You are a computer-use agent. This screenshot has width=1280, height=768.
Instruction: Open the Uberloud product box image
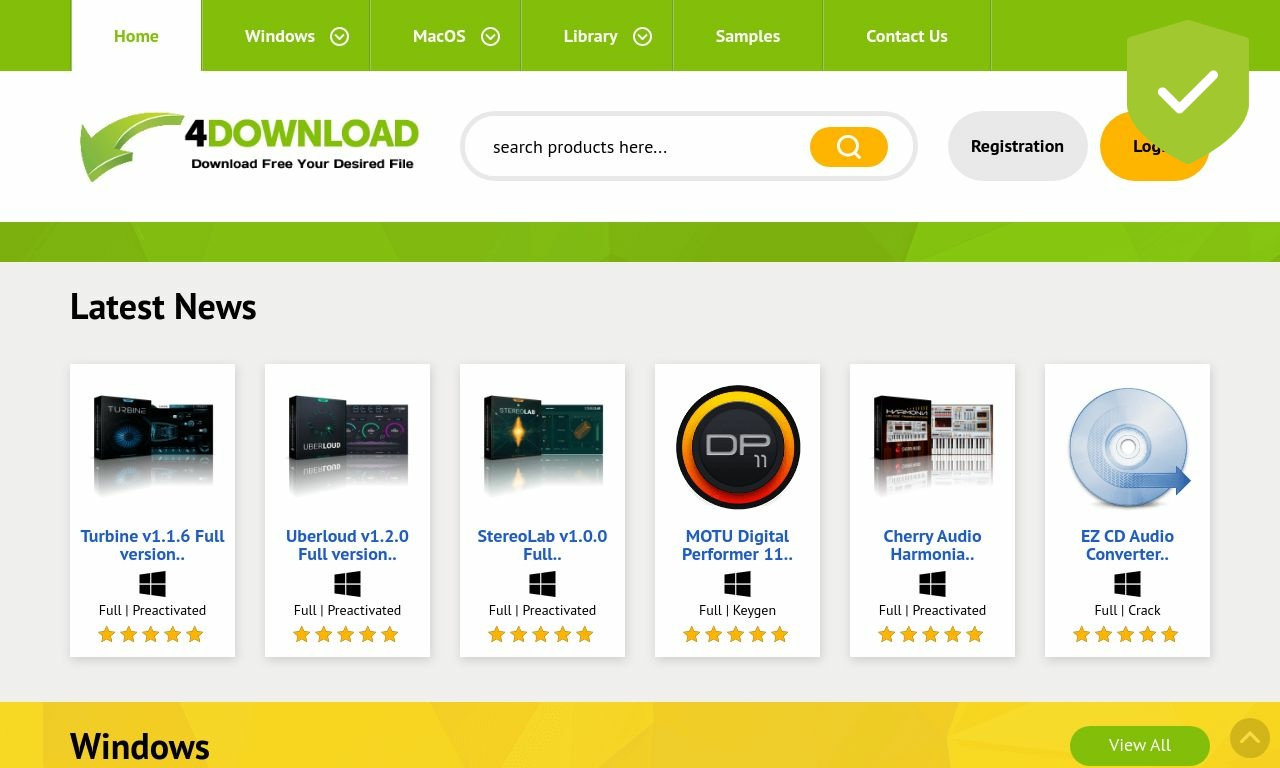pos(347,446)
